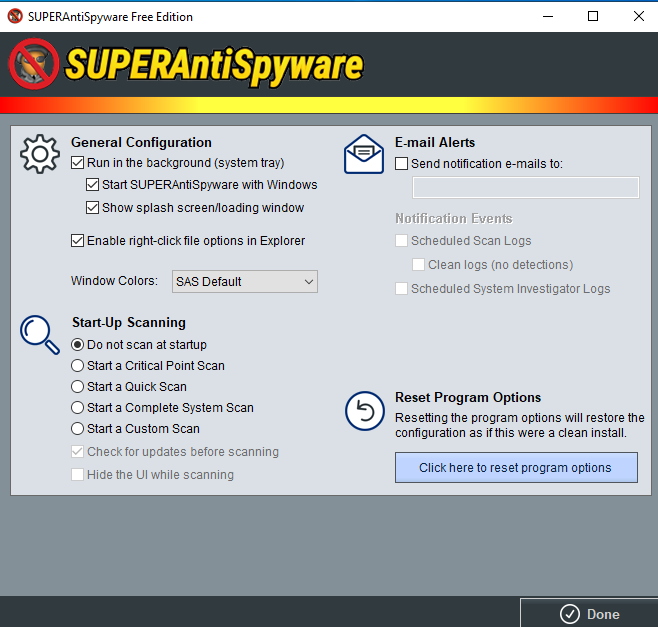The image size is (658, 627).
Task: Open the Window Colors dropdown
Action: pos(245,282)
